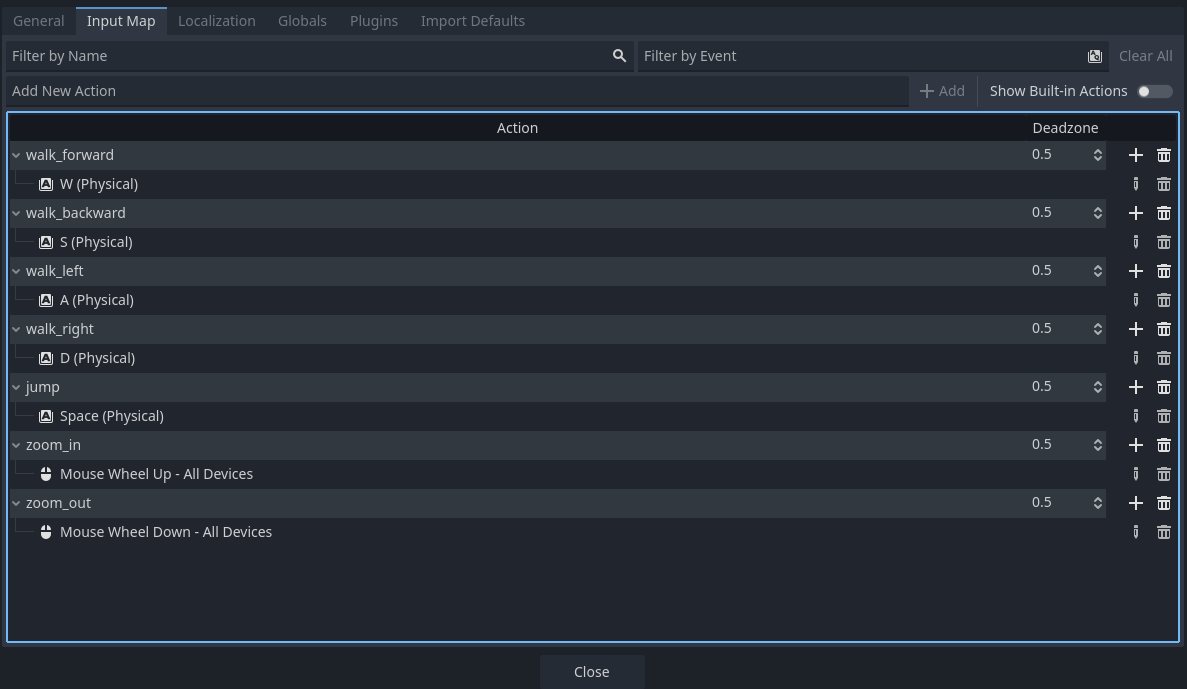The height and width of the screenshot is (689, 1187).
Task: Adjust zoom_out deadzone stepper arrows
Action: coord(1098,504)
